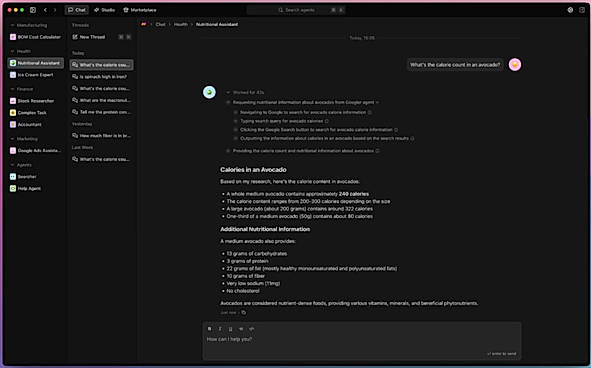Open the 'How much fiber is in br...' thread
Image resolution: width=591 pixels, height=368 pixels.
pyautogui.click(x=101, y=135)
